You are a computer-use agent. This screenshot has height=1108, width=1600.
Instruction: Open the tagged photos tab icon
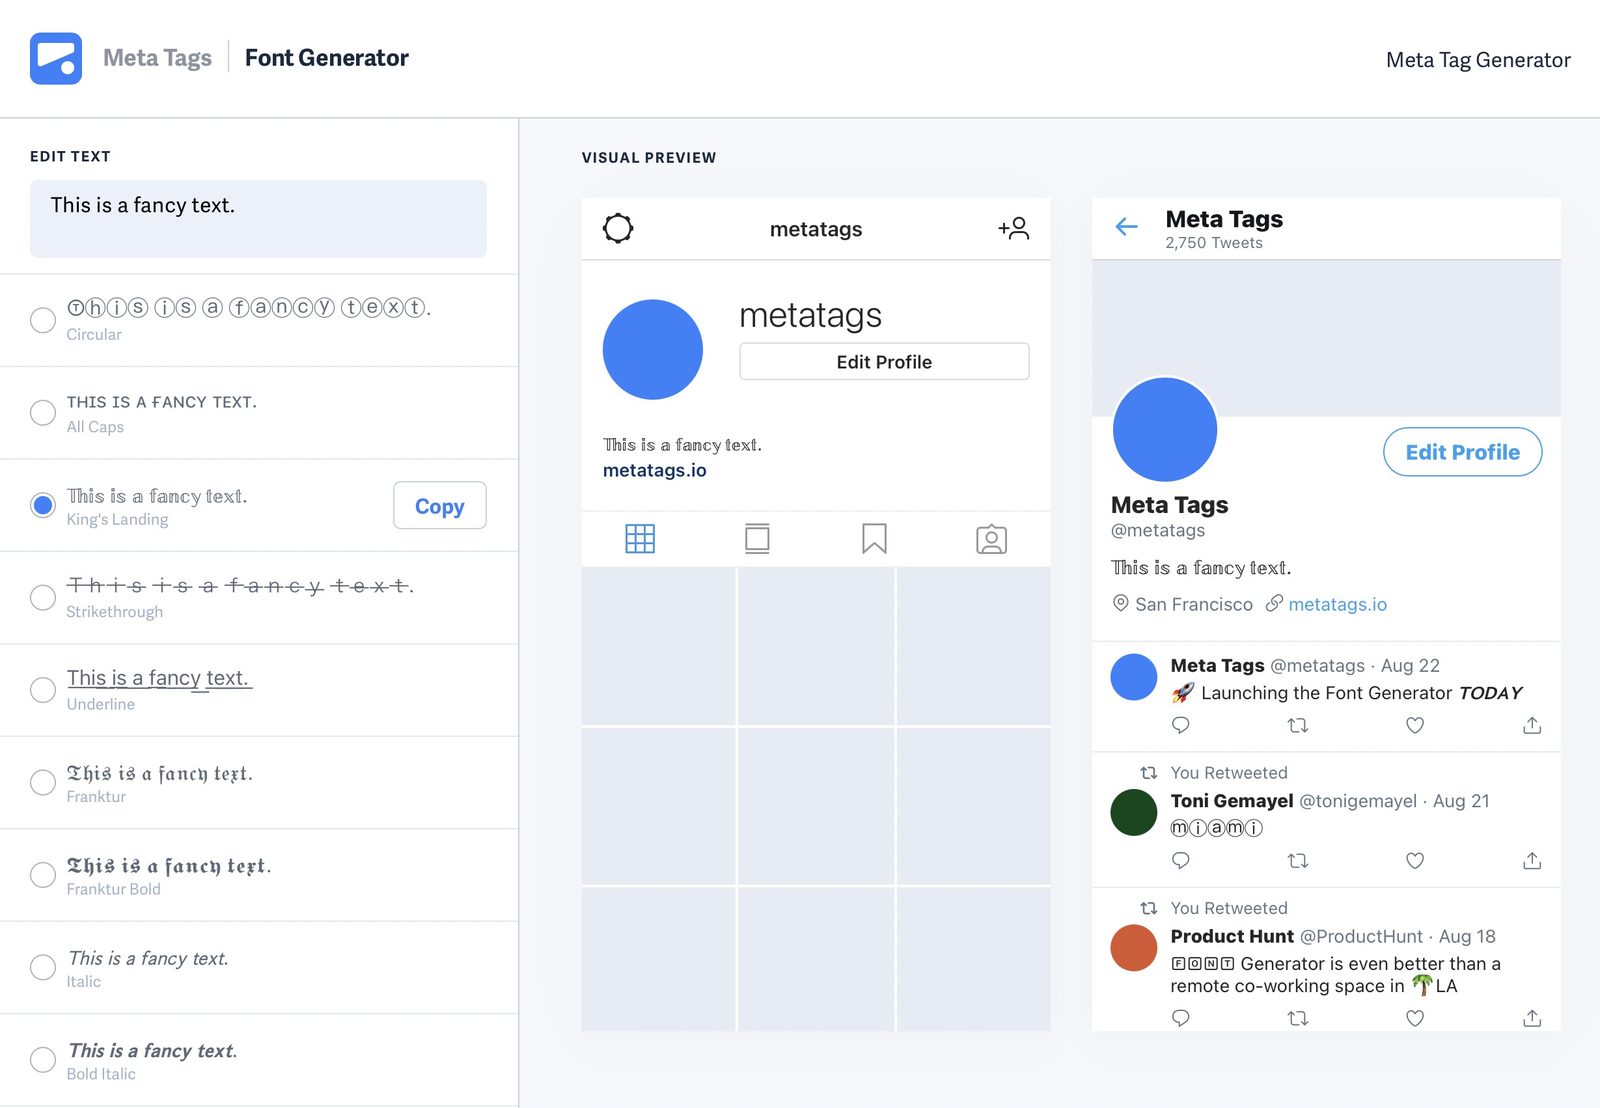pyautogui.click(x=991, y=539)
